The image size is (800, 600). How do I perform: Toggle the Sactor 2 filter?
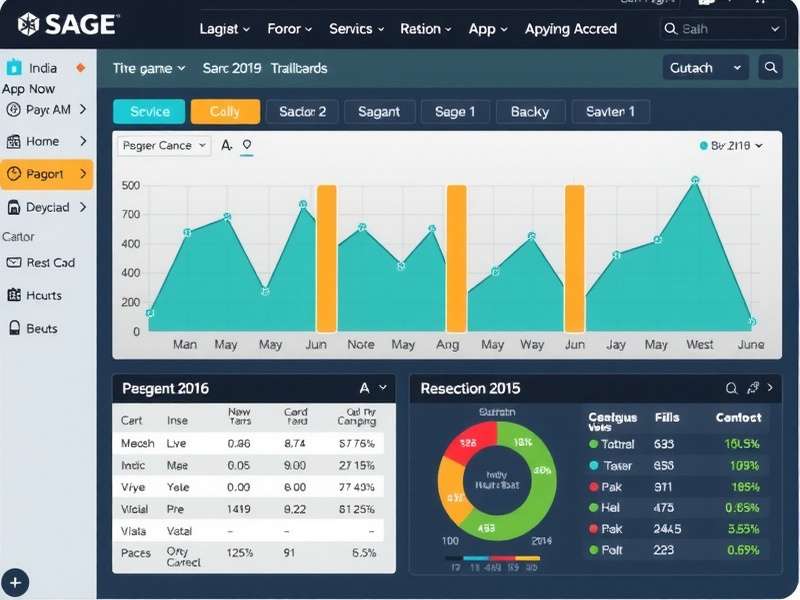tap(302, 111)
